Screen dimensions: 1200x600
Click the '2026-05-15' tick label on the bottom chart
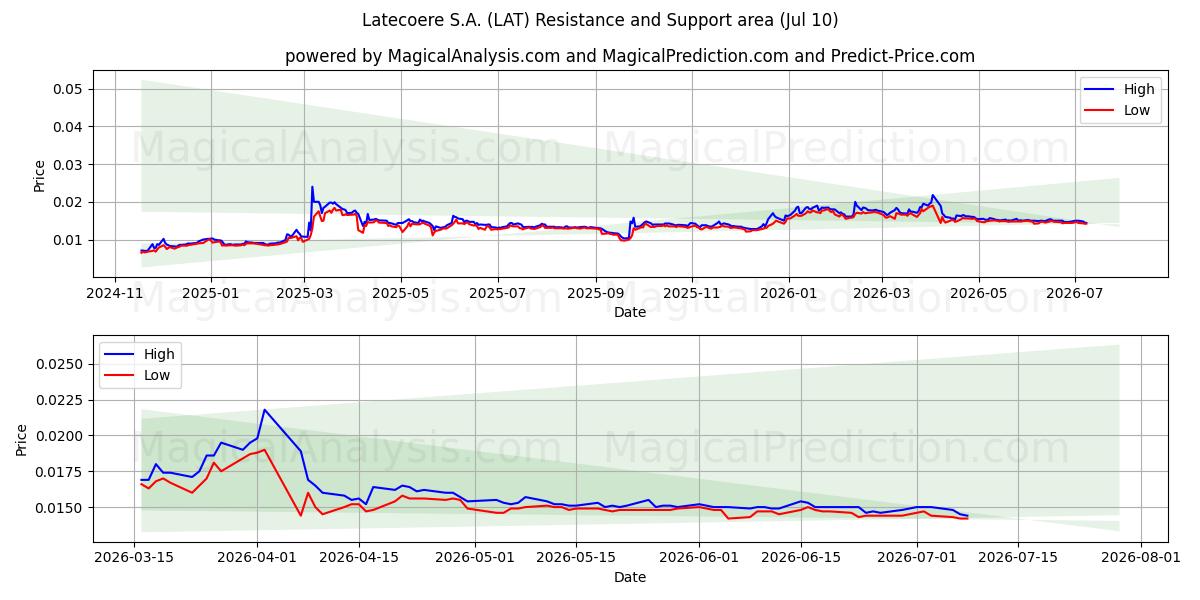[576, 559]
